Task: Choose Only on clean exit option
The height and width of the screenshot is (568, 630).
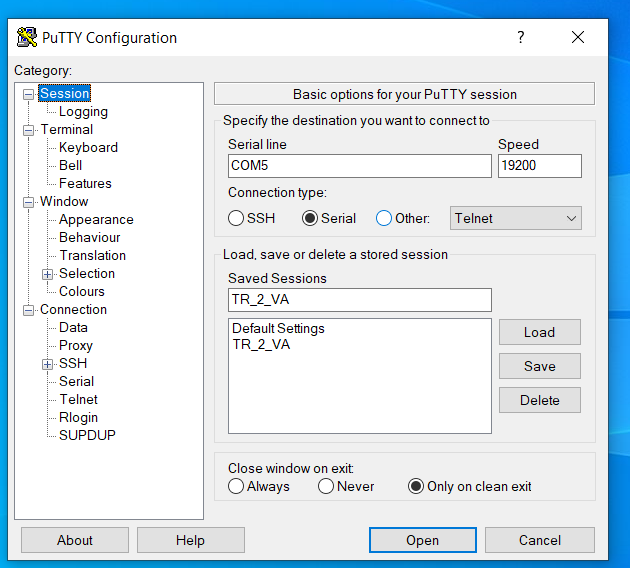Action: point(416,486)
